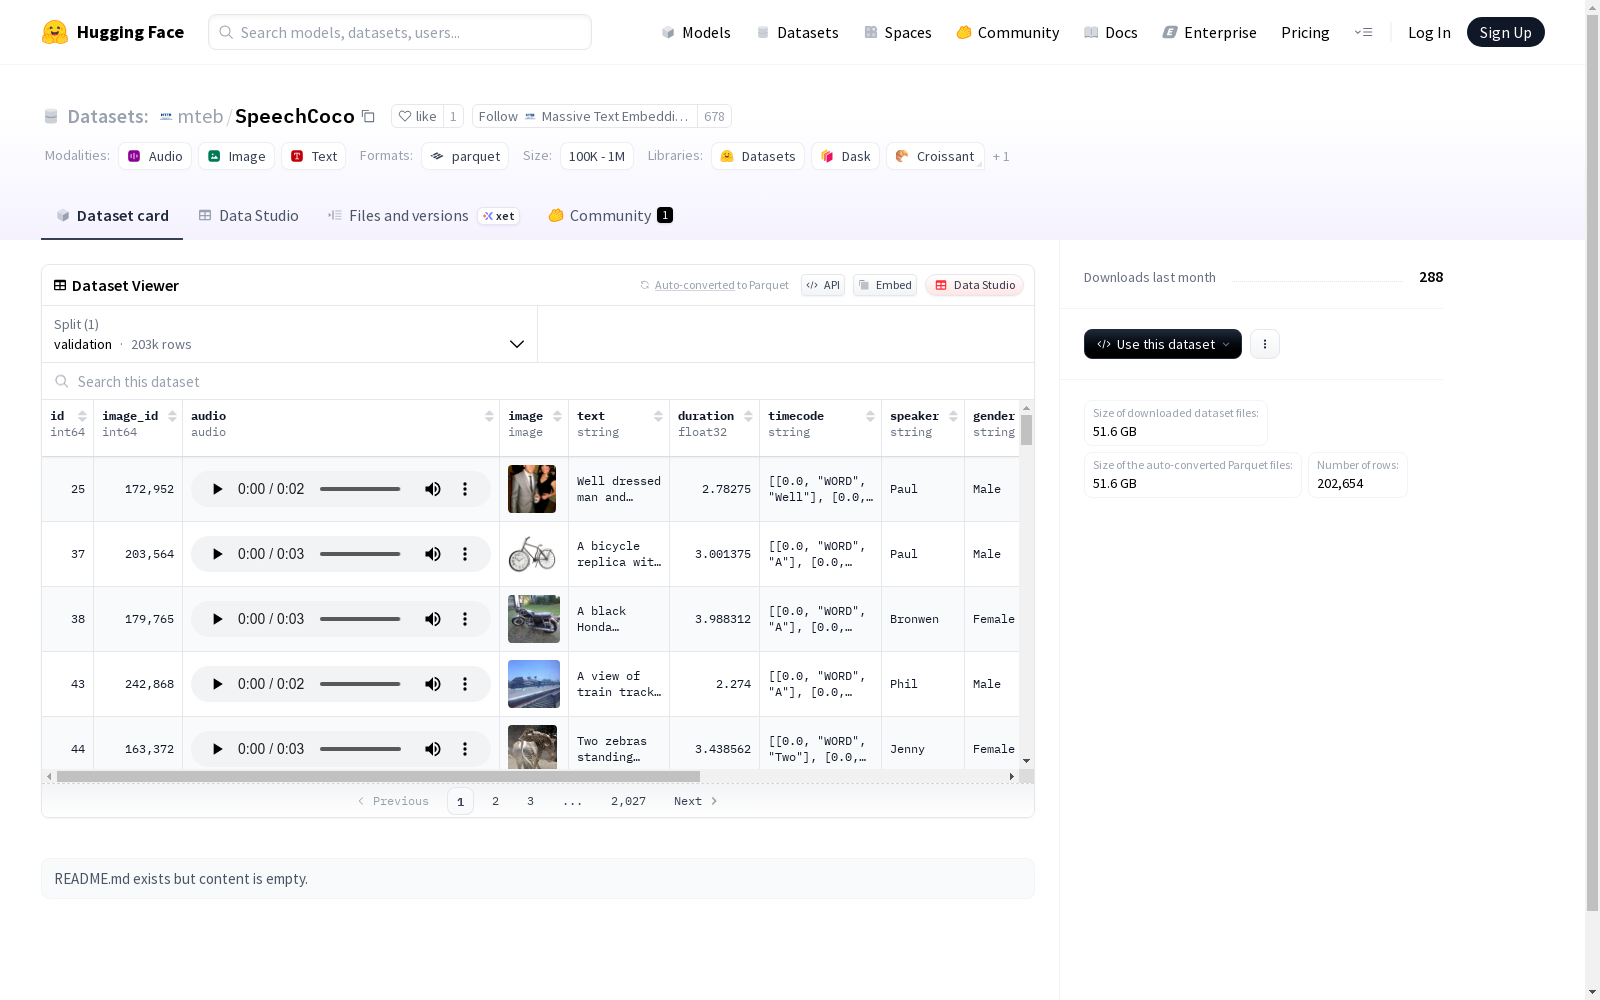Expand the validation split dropdown

coord(289,334)
